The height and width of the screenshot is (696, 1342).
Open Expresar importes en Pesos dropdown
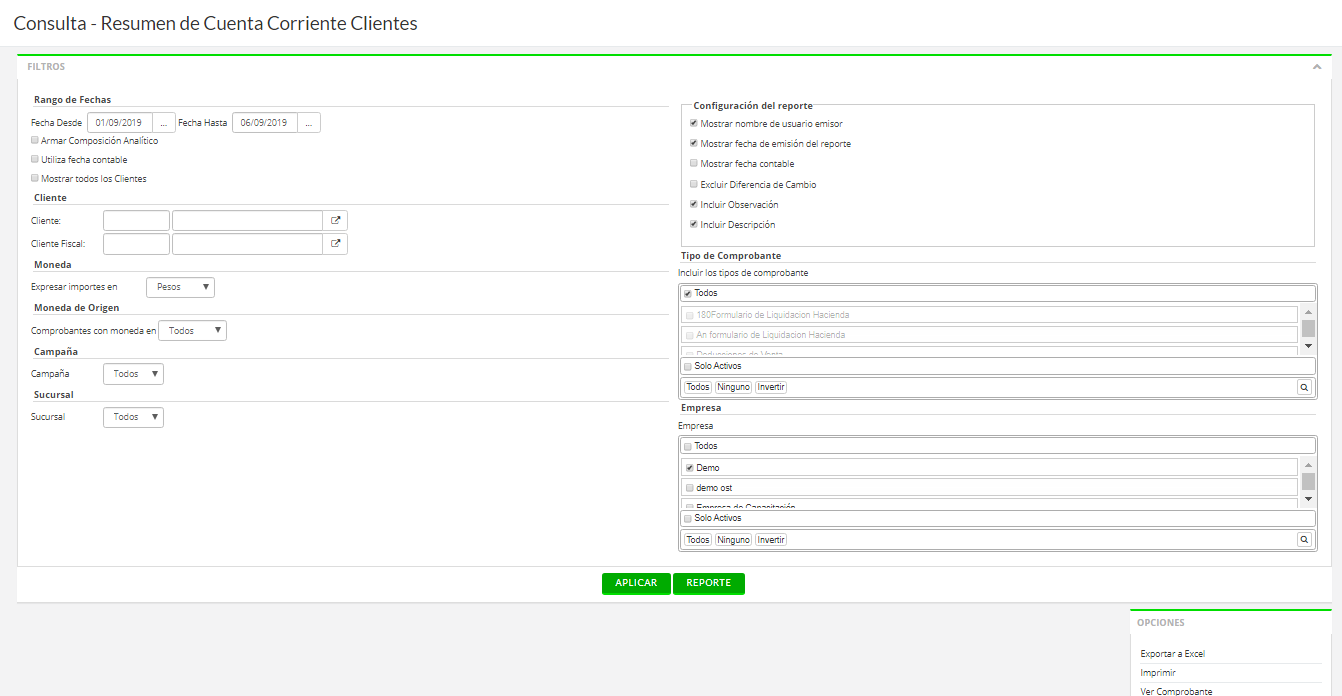(180, 287)
